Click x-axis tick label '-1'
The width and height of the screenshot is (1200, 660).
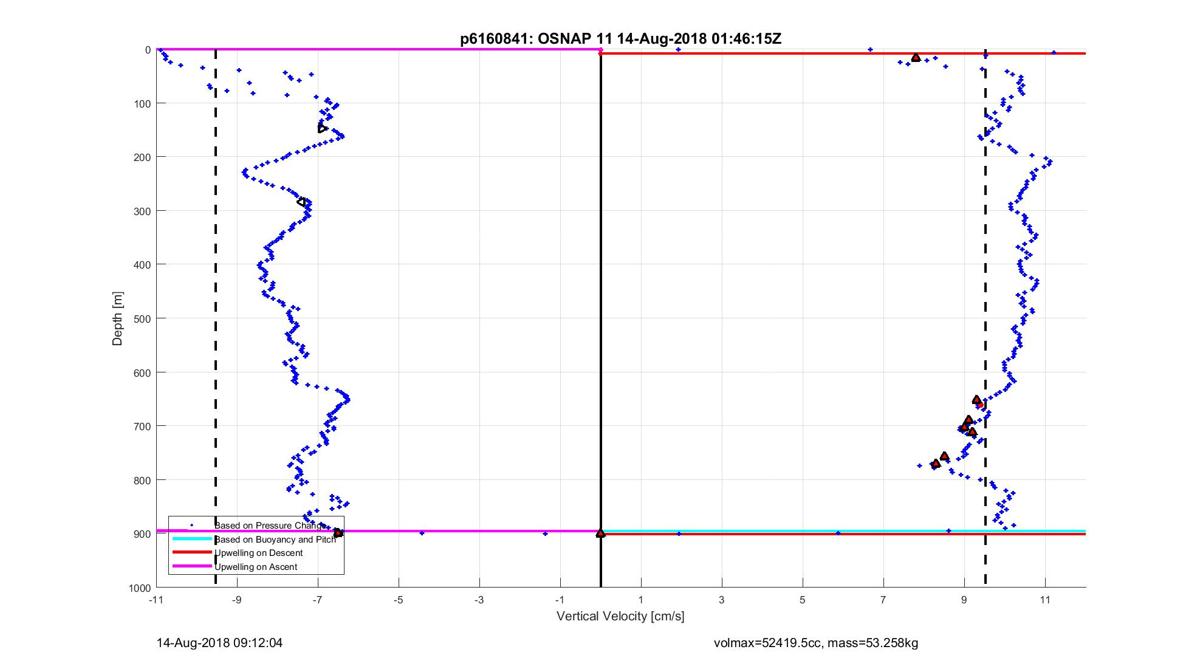click(x=560, y=600)
